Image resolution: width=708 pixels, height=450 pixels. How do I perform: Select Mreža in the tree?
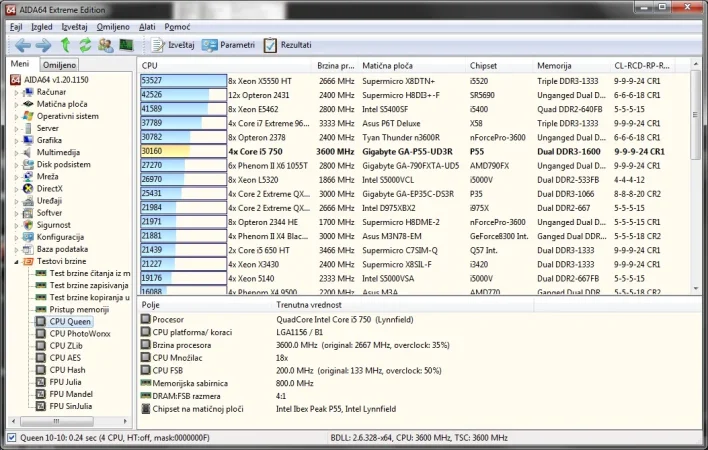tap(47, 176)
